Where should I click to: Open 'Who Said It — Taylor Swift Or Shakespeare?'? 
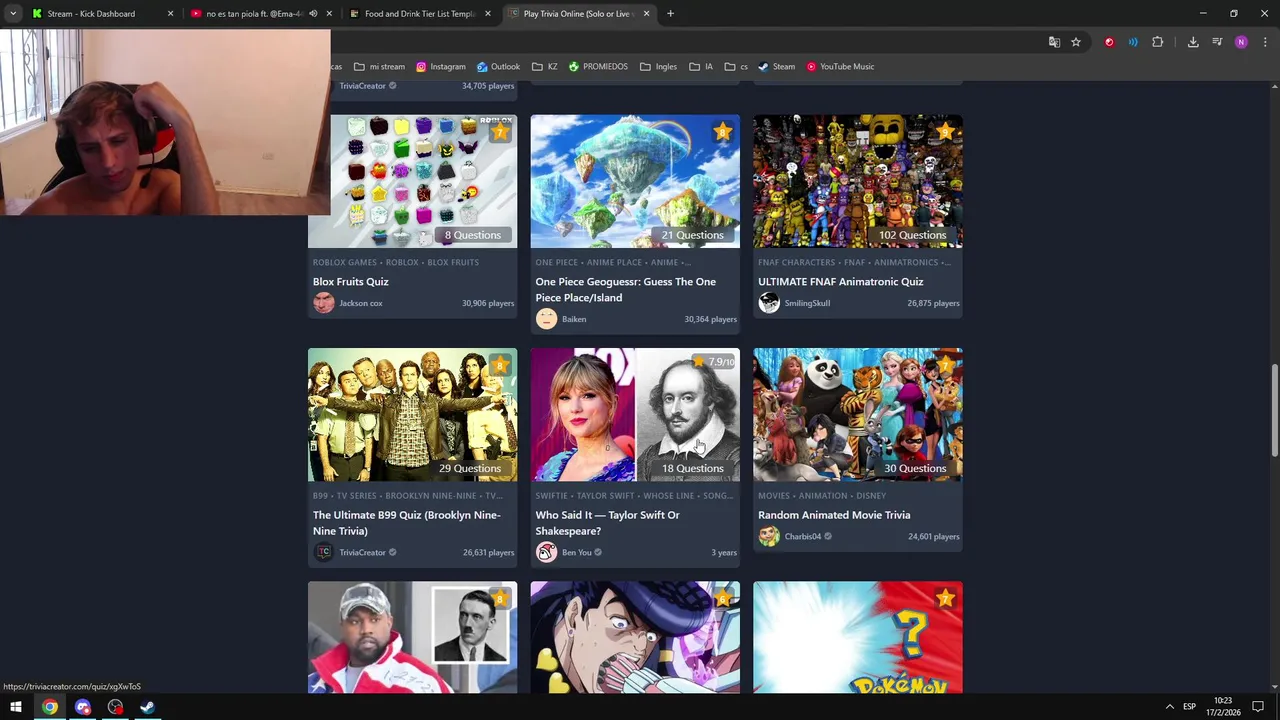607,523
